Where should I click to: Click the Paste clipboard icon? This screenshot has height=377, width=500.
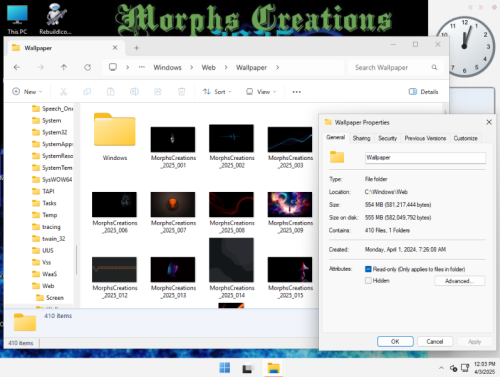point(111,92)
